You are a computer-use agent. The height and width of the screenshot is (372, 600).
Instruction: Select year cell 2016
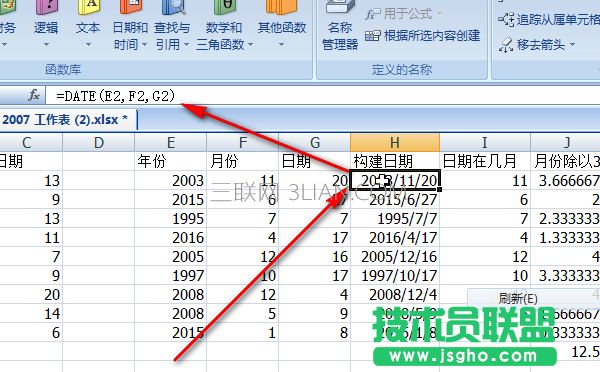[171, 238]
